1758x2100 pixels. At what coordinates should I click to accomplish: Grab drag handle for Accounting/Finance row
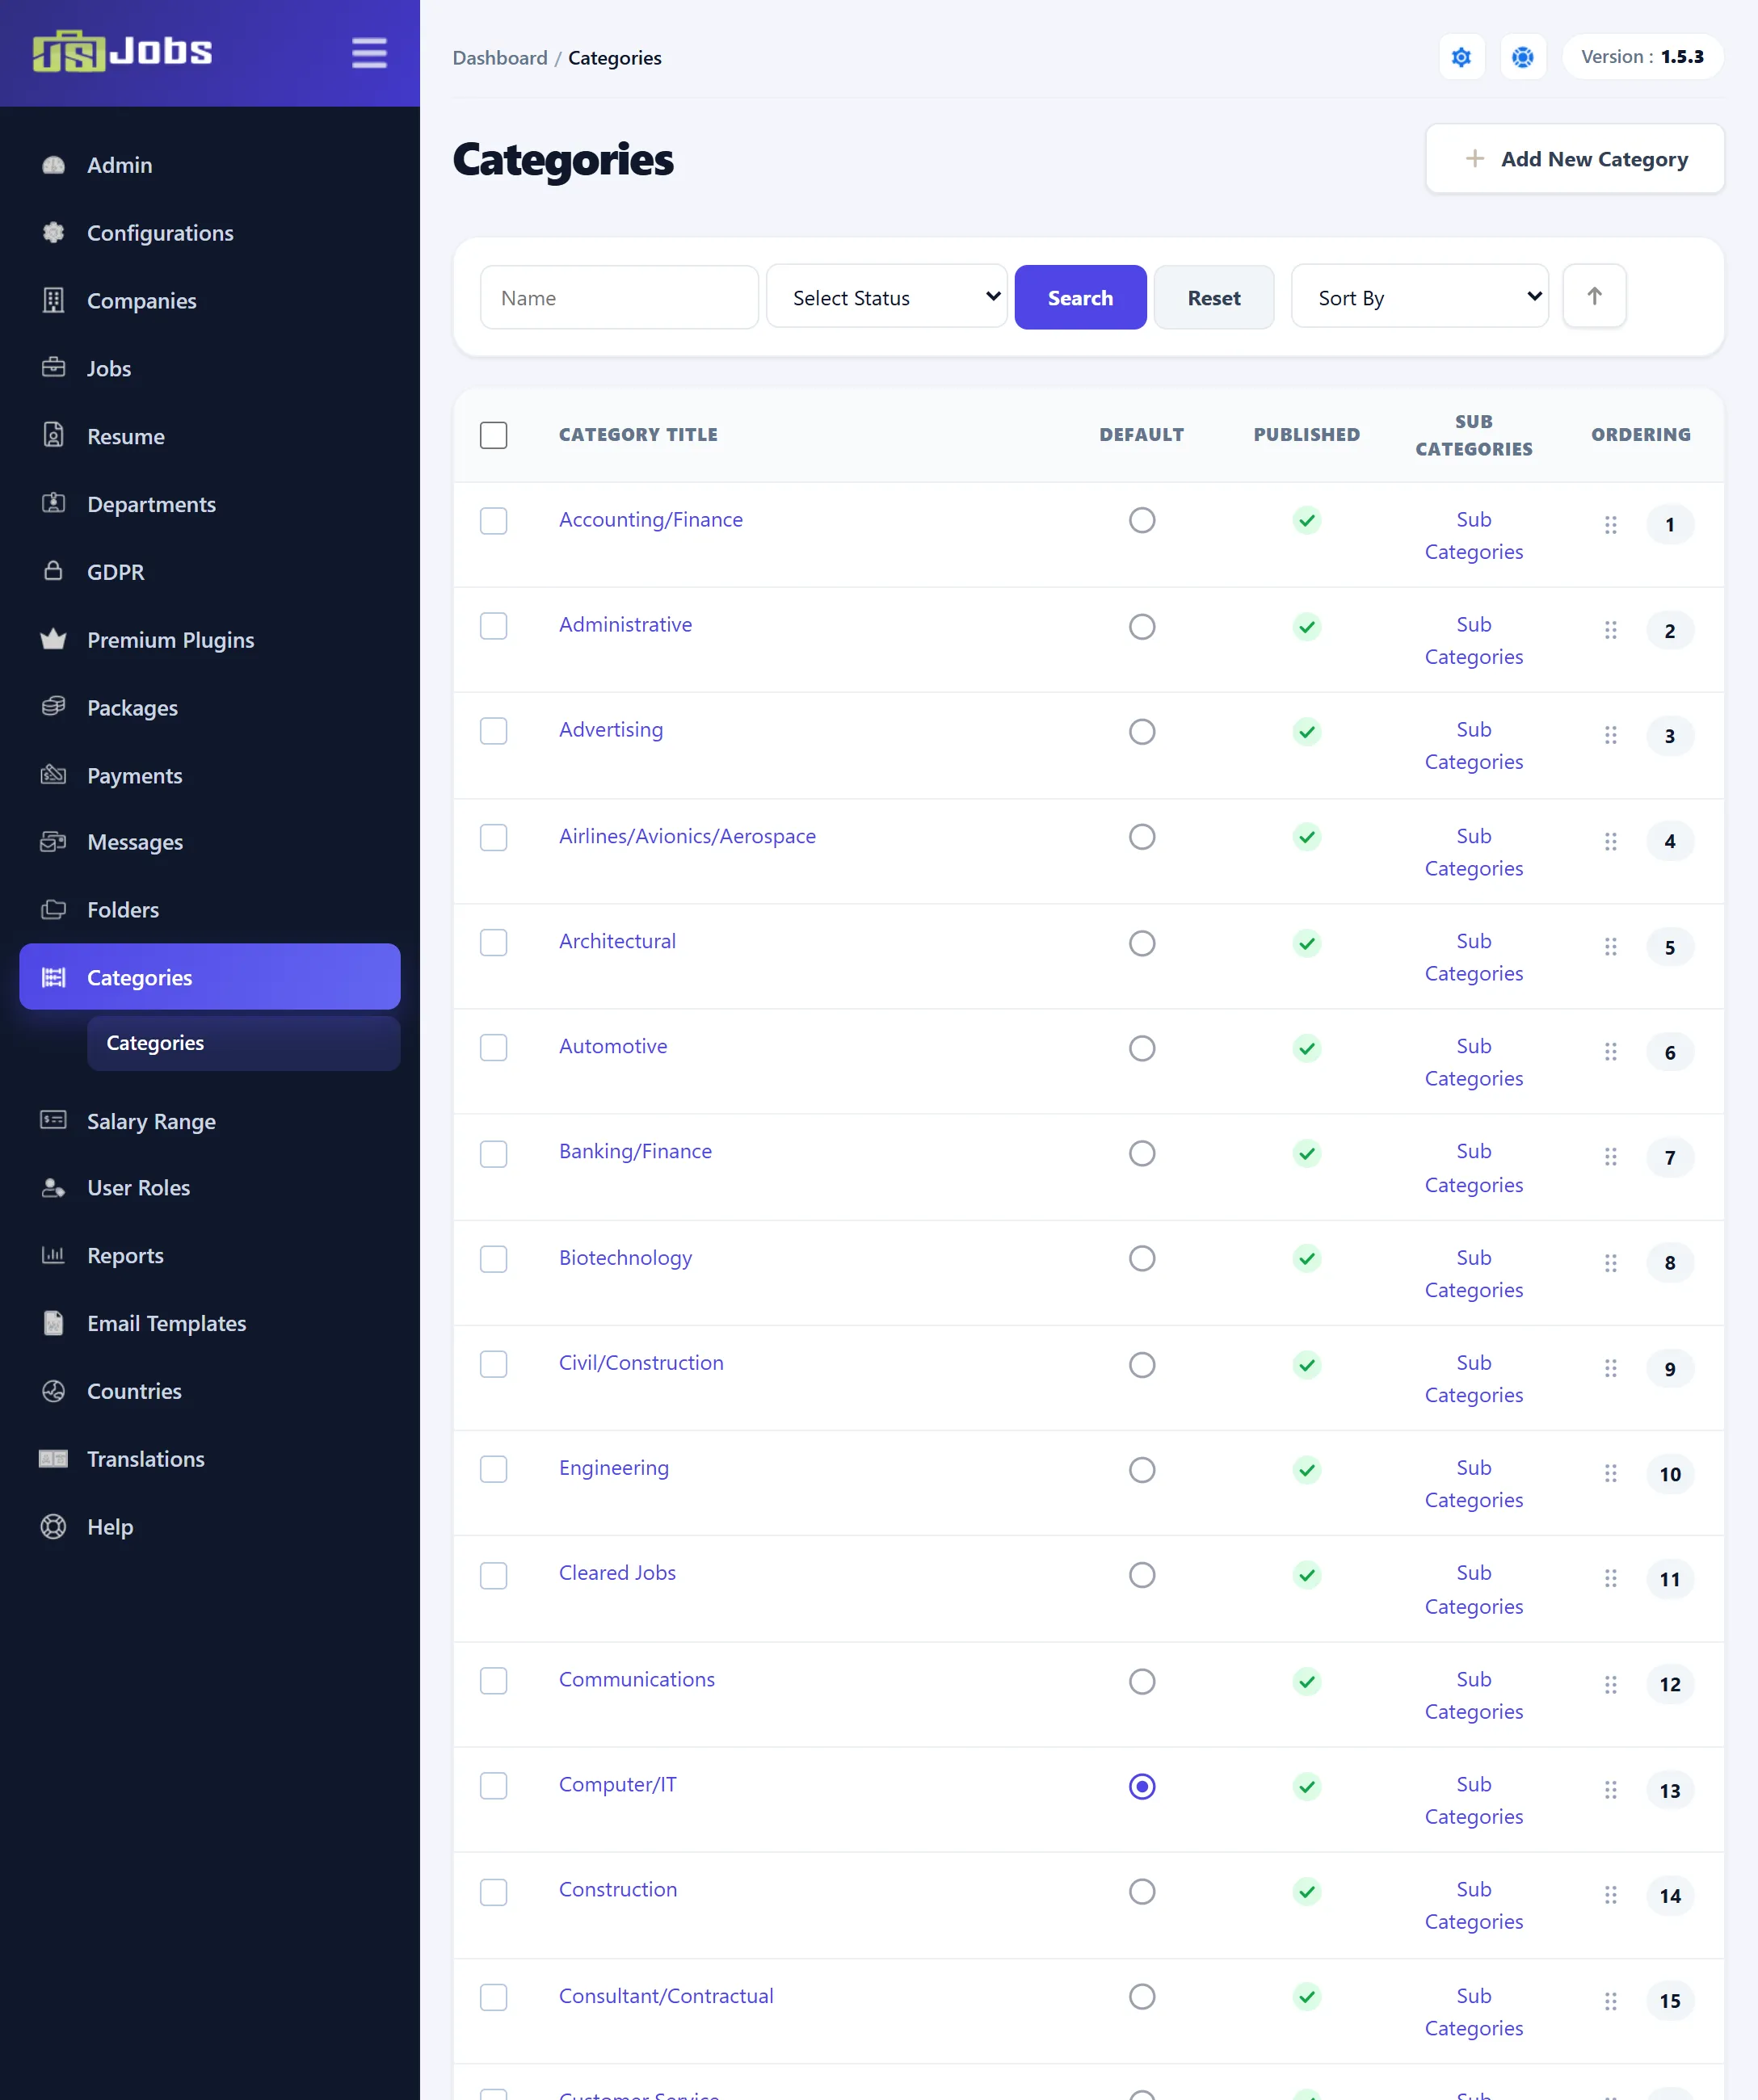pos(1610,525)
